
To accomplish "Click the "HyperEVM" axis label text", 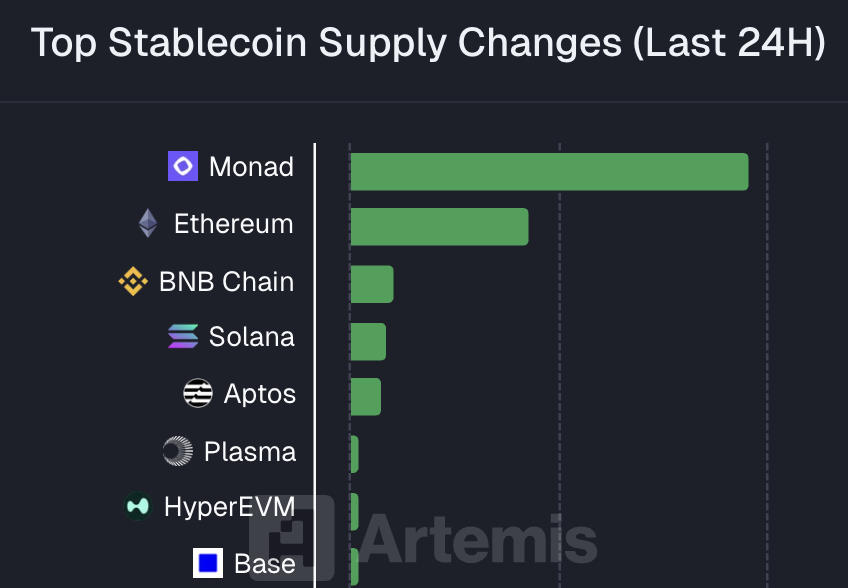I will pyautogui.click(x=230, y=507).
